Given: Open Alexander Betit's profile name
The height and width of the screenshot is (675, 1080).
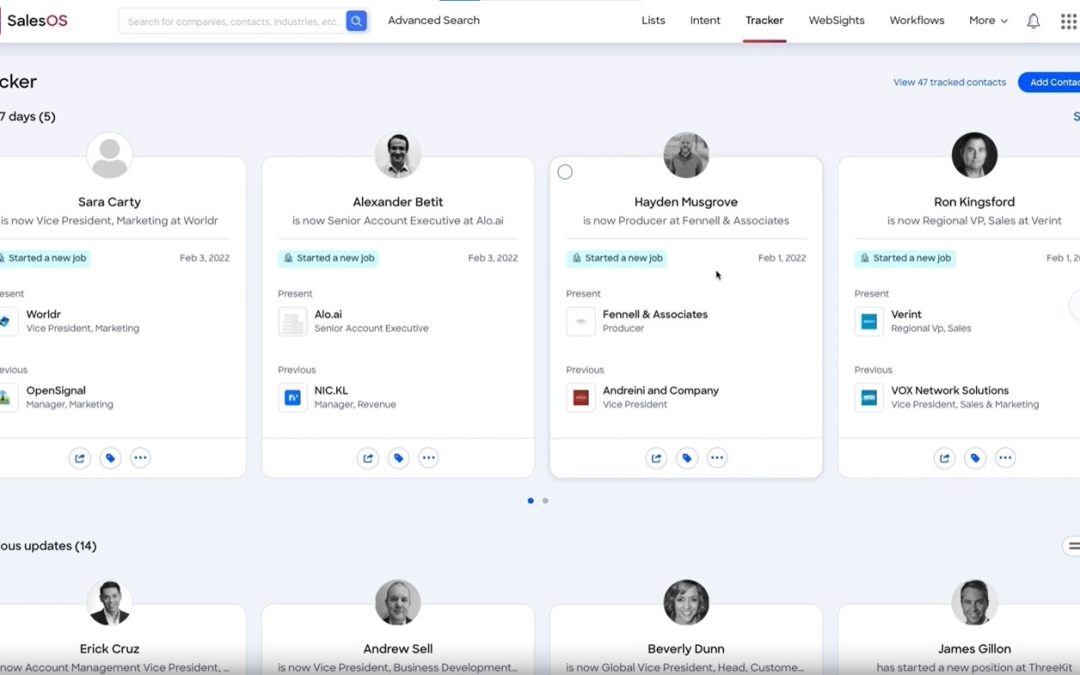Looking at the screenshot, I should pos(397,202).
